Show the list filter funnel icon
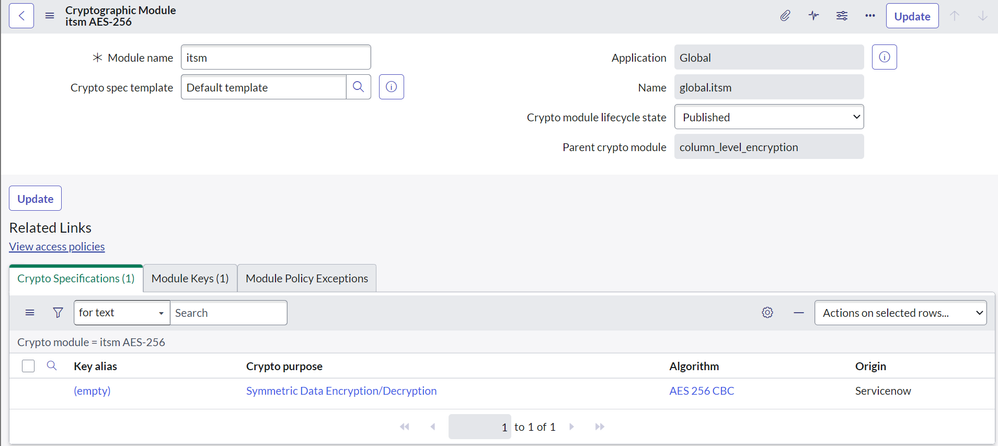Screen dimensions: 998x446 [58, 312]
